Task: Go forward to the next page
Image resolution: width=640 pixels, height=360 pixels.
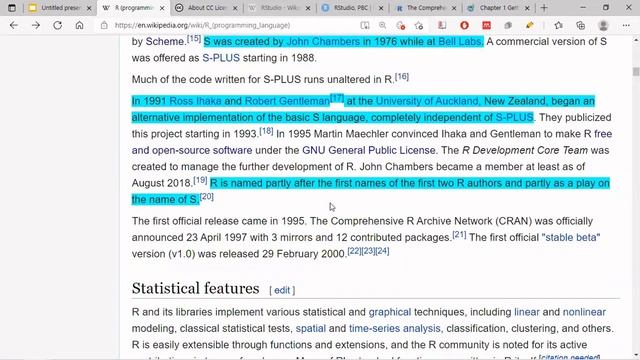Action: click(x=36, y=25)
